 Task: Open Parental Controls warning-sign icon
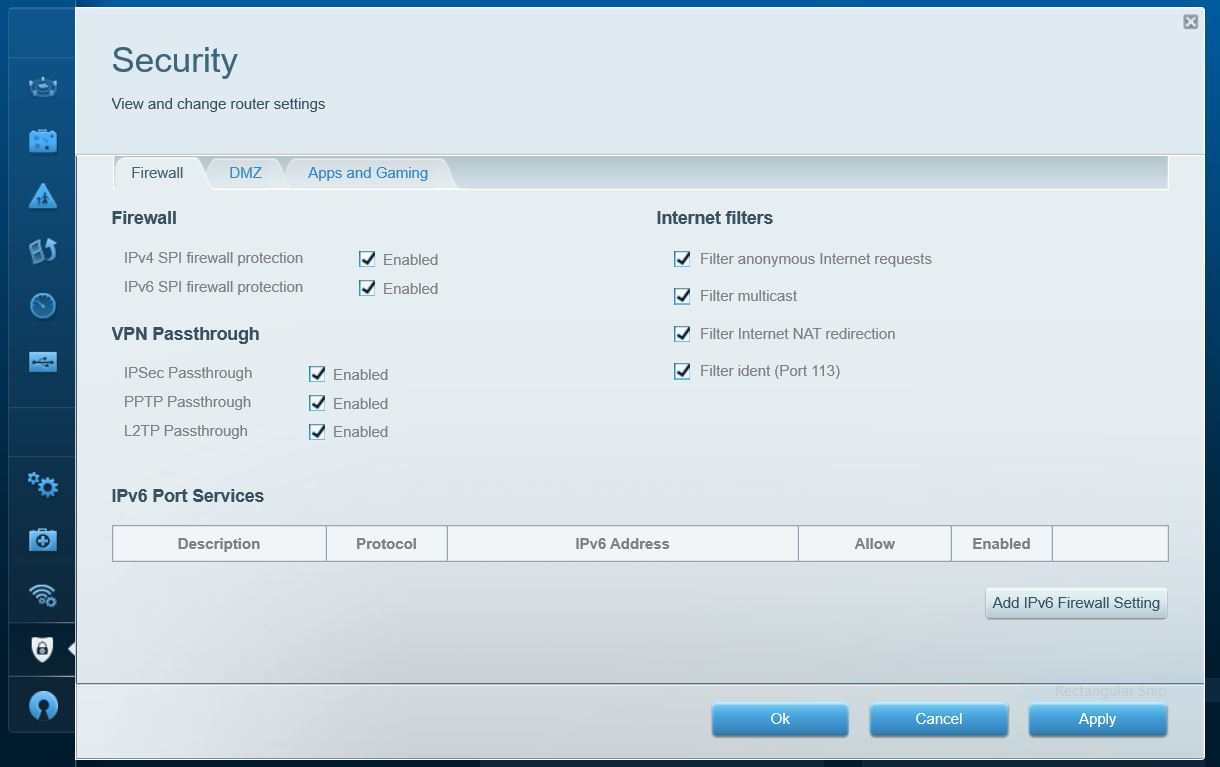click(42, 196)
